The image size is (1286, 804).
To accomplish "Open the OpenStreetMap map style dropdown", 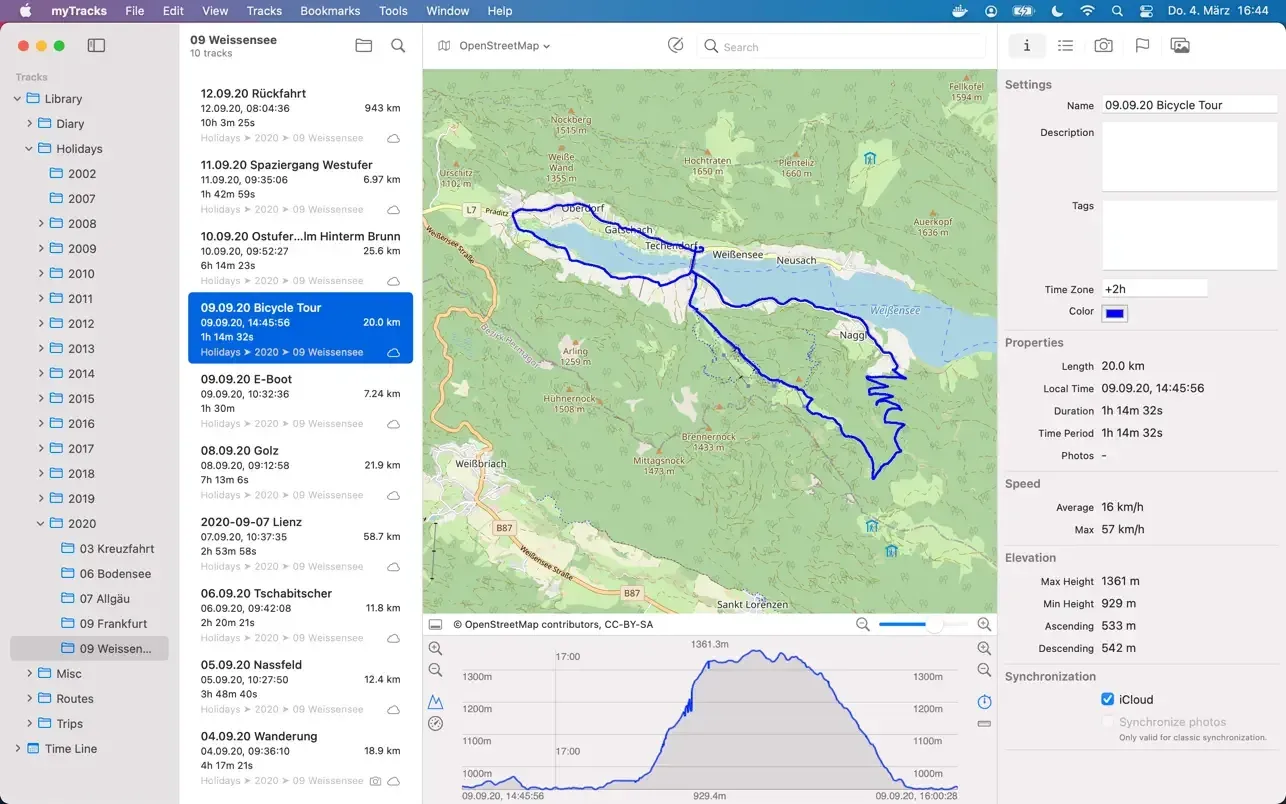I will point(494,46).
